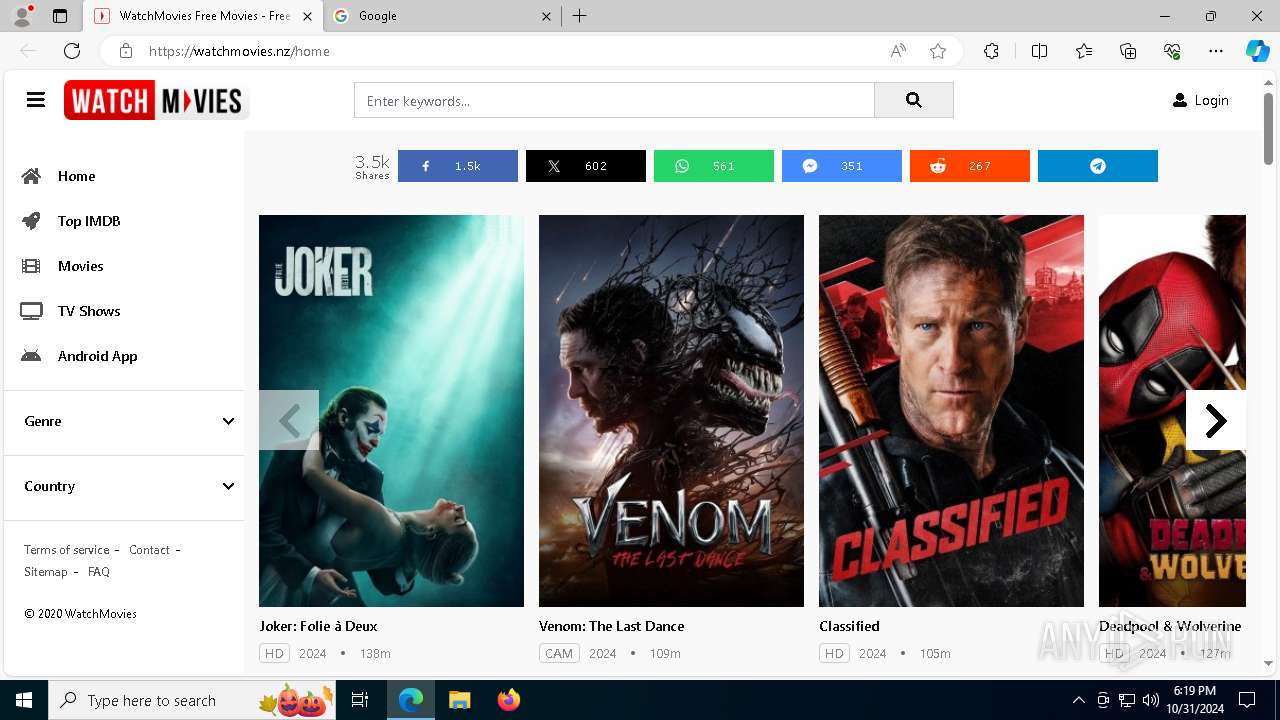The height and width of the screenshot is (720, 1280).
Task: Open FAQ link
Action: click(x=99, y=572)
